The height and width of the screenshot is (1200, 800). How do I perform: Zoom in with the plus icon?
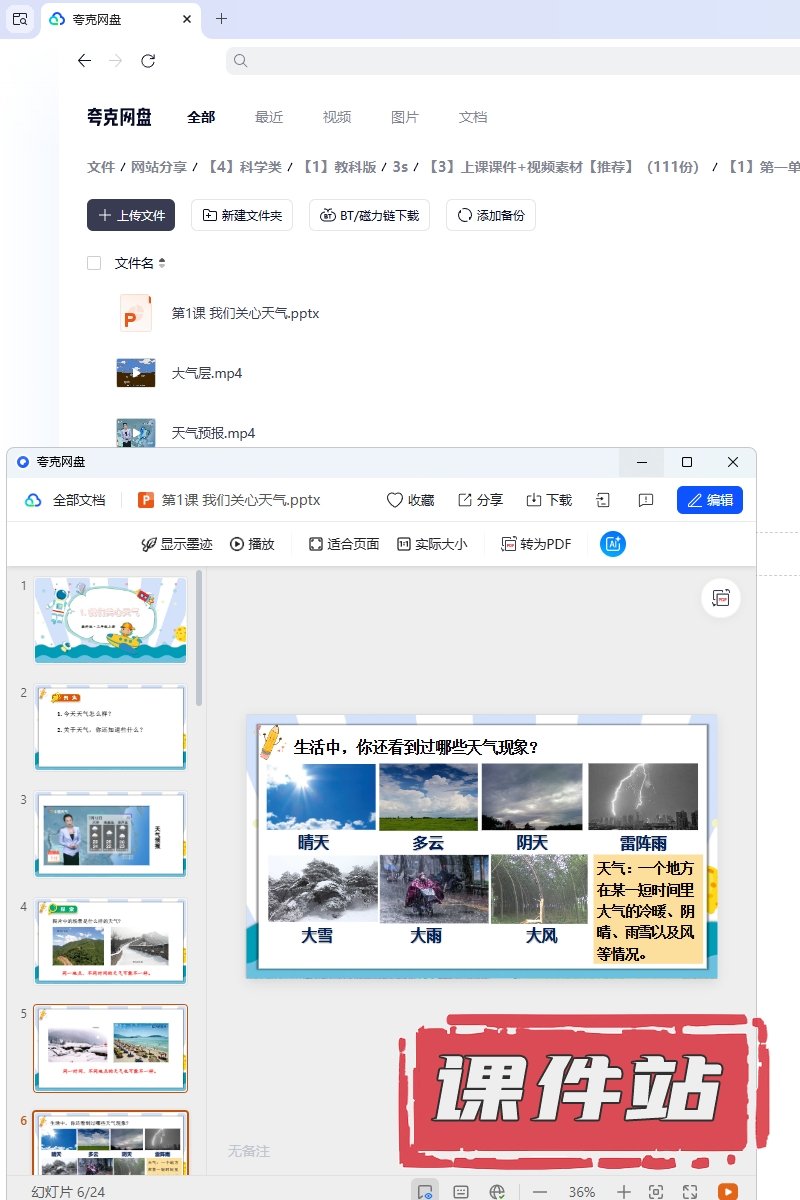623,1191
